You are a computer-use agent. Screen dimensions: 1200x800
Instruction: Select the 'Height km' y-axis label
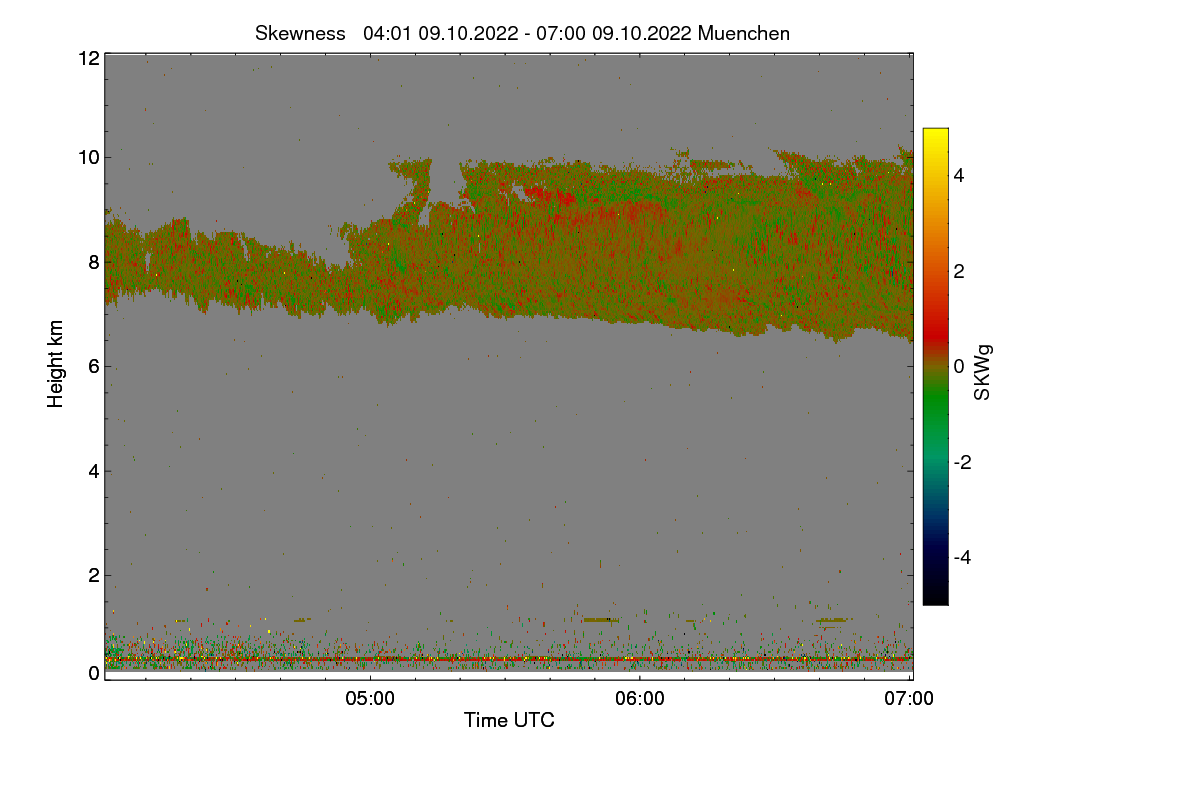click(56, 364)
